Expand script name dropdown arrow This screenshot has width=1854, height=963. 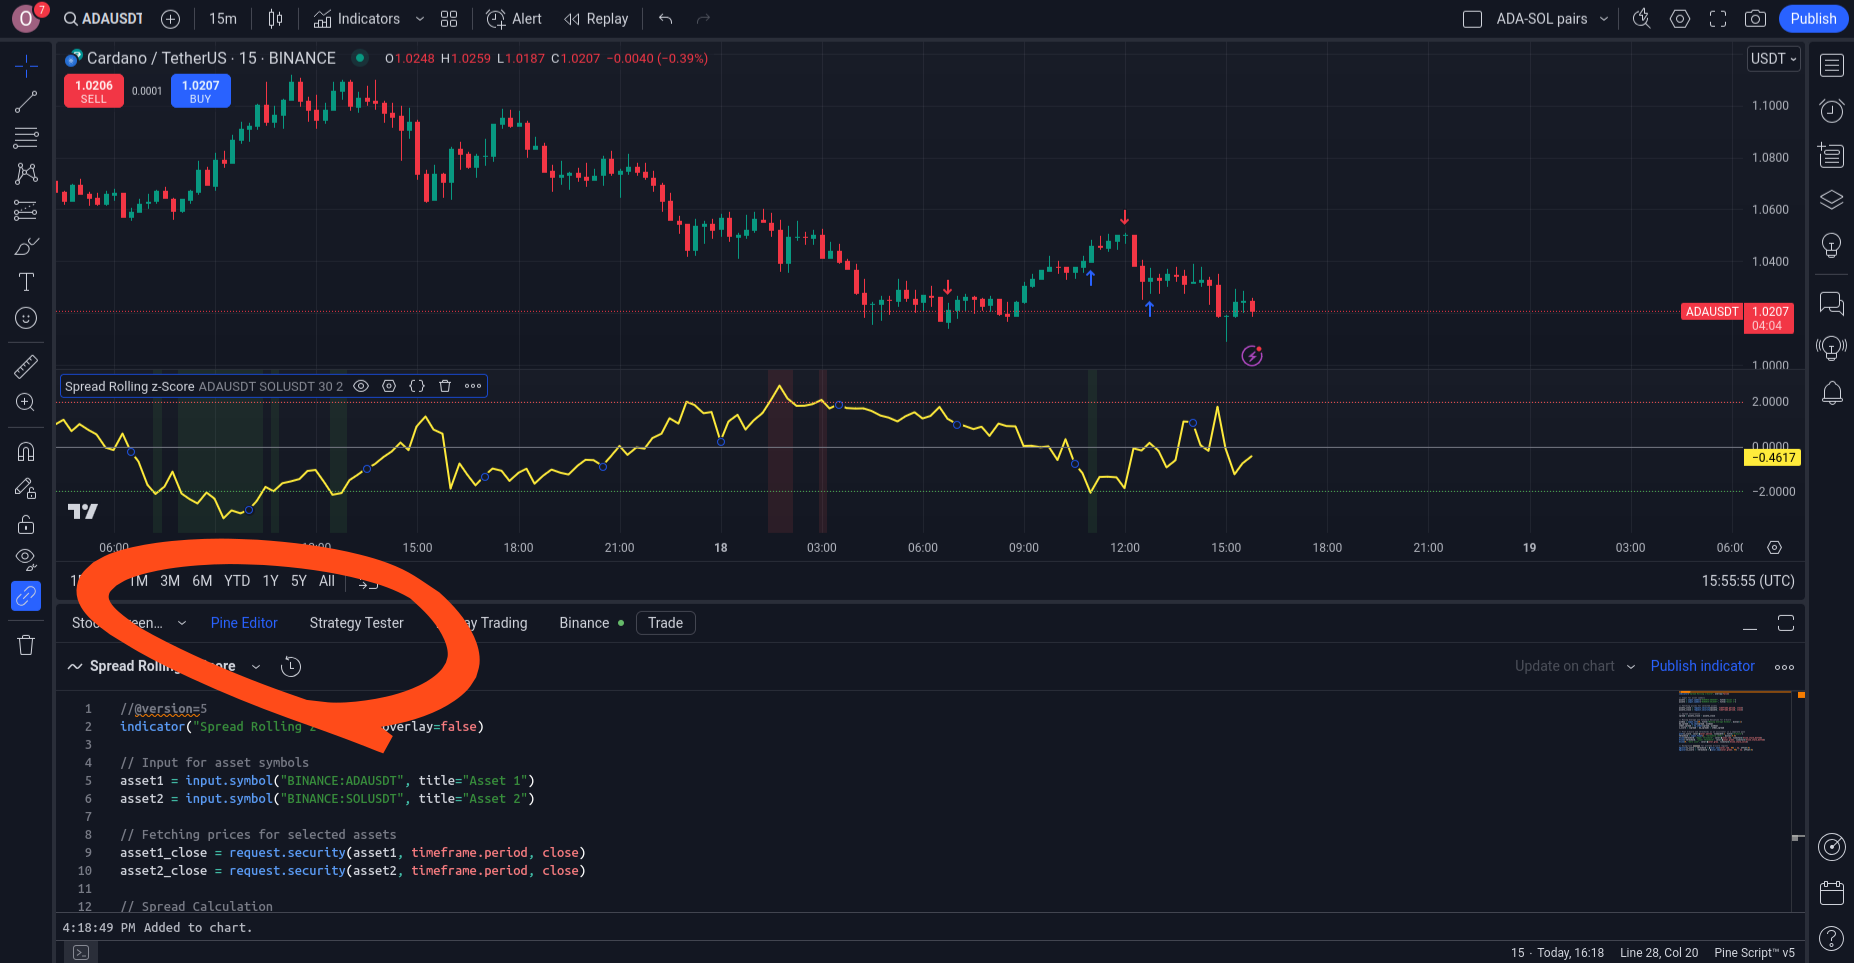256,667
